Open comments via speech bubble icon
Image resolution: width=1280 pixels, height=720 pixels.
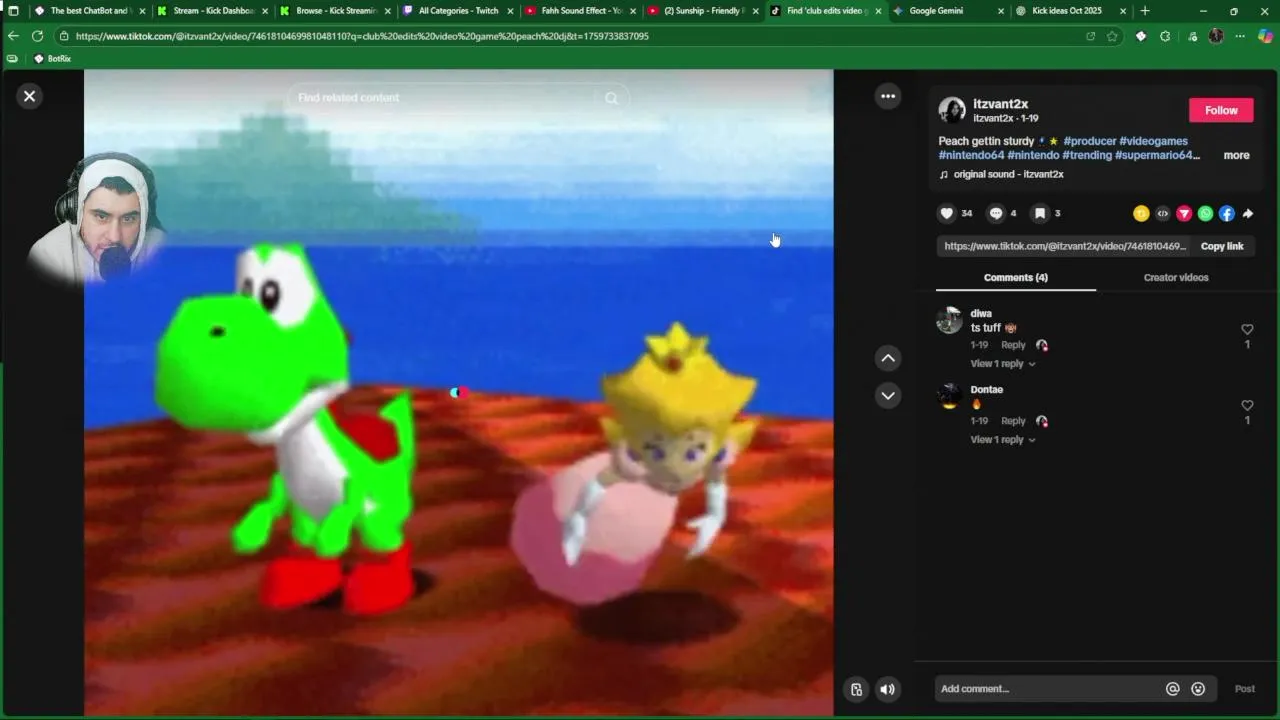[996, 213]
